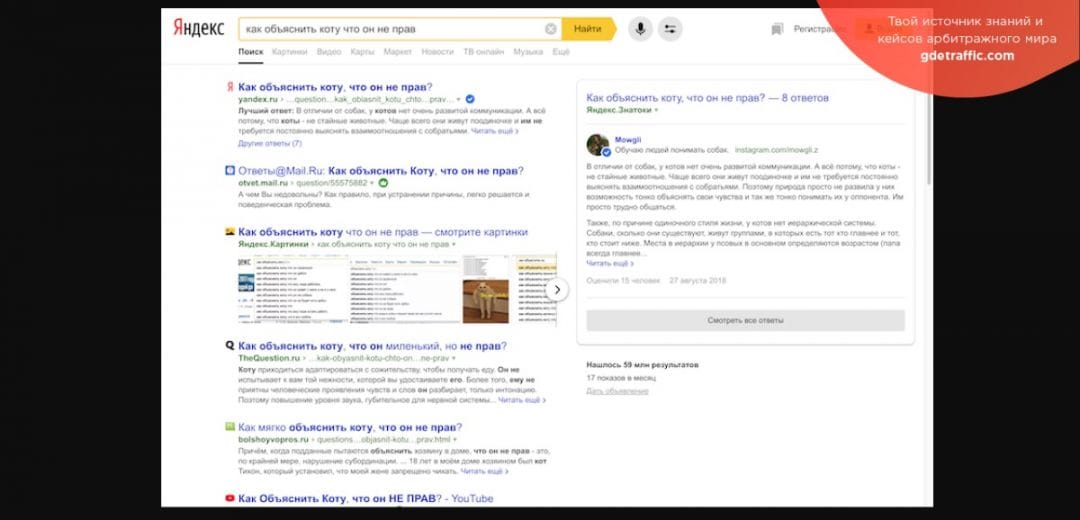Click the Яндекс logo
Viewport: 1080px width, 520px height.
(x=199, y=28)
